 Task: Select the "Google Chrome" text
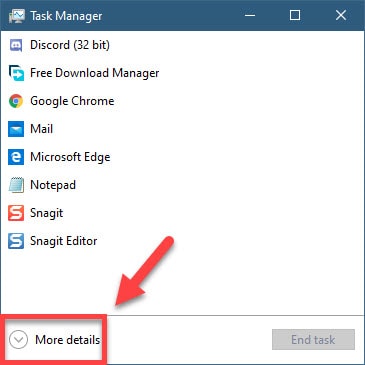pos(72,101)
